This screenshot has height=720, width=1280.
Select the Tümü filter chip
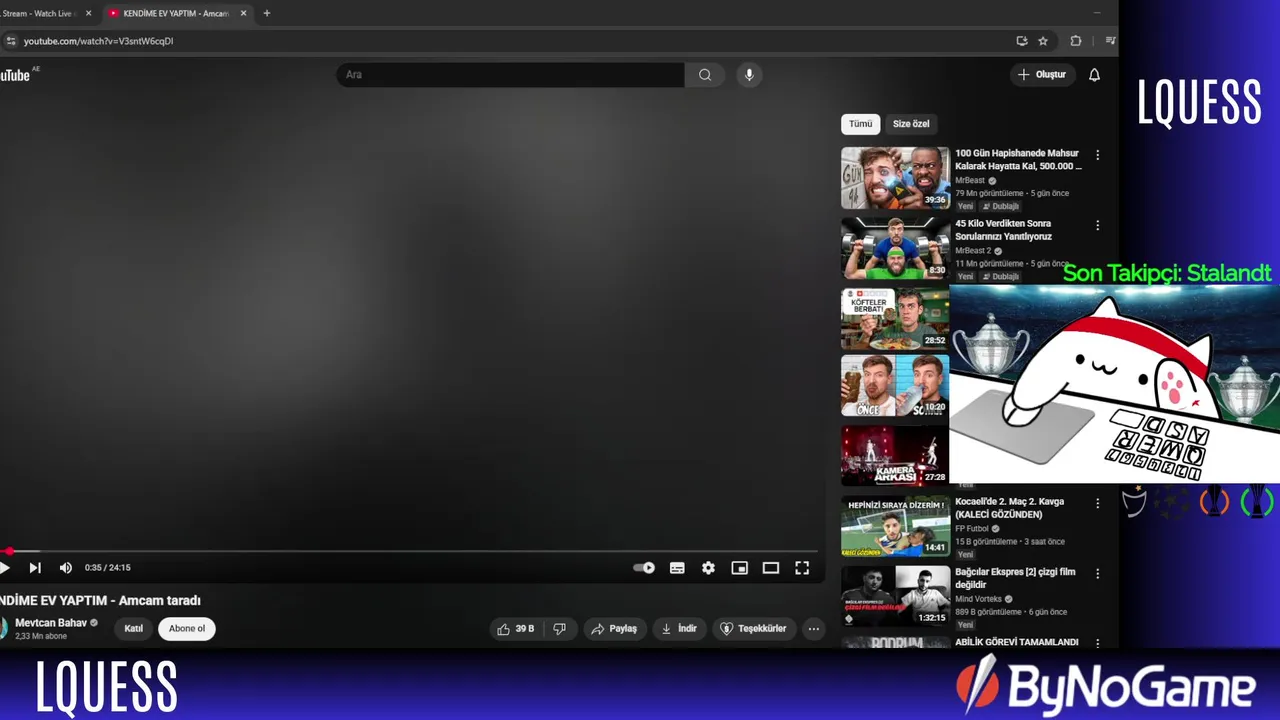pos(861,124)
